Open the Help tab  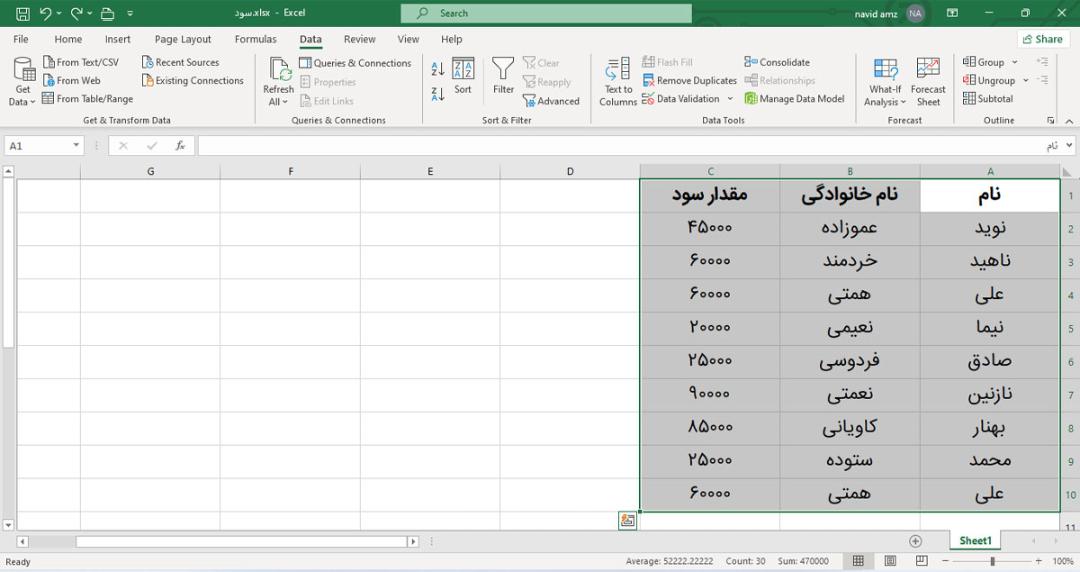[451, 39]
